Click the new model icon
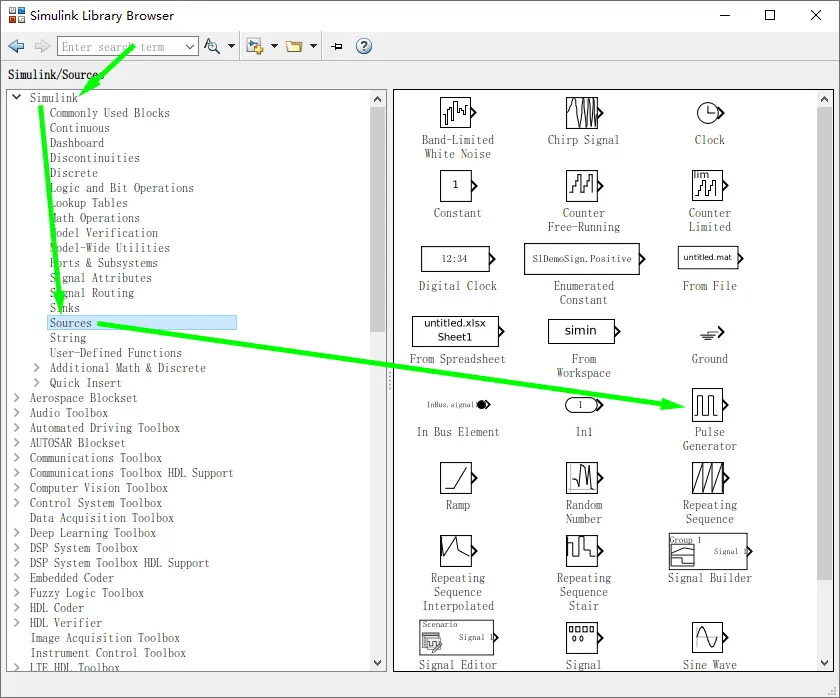Screen dimensions: 840x698 [x=254, y=46]
